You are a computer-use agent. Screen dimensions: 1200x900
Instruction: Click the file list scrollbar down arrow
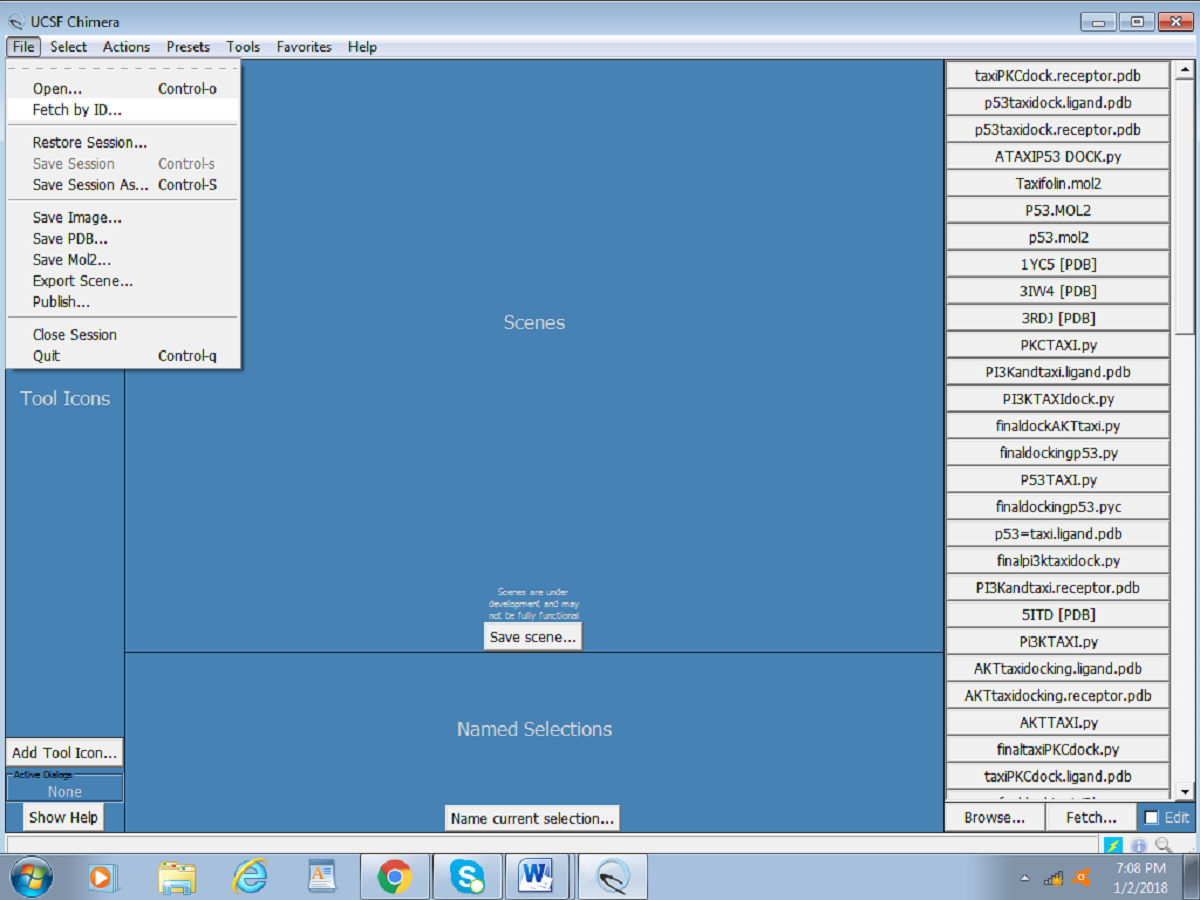coord(1185,792)
